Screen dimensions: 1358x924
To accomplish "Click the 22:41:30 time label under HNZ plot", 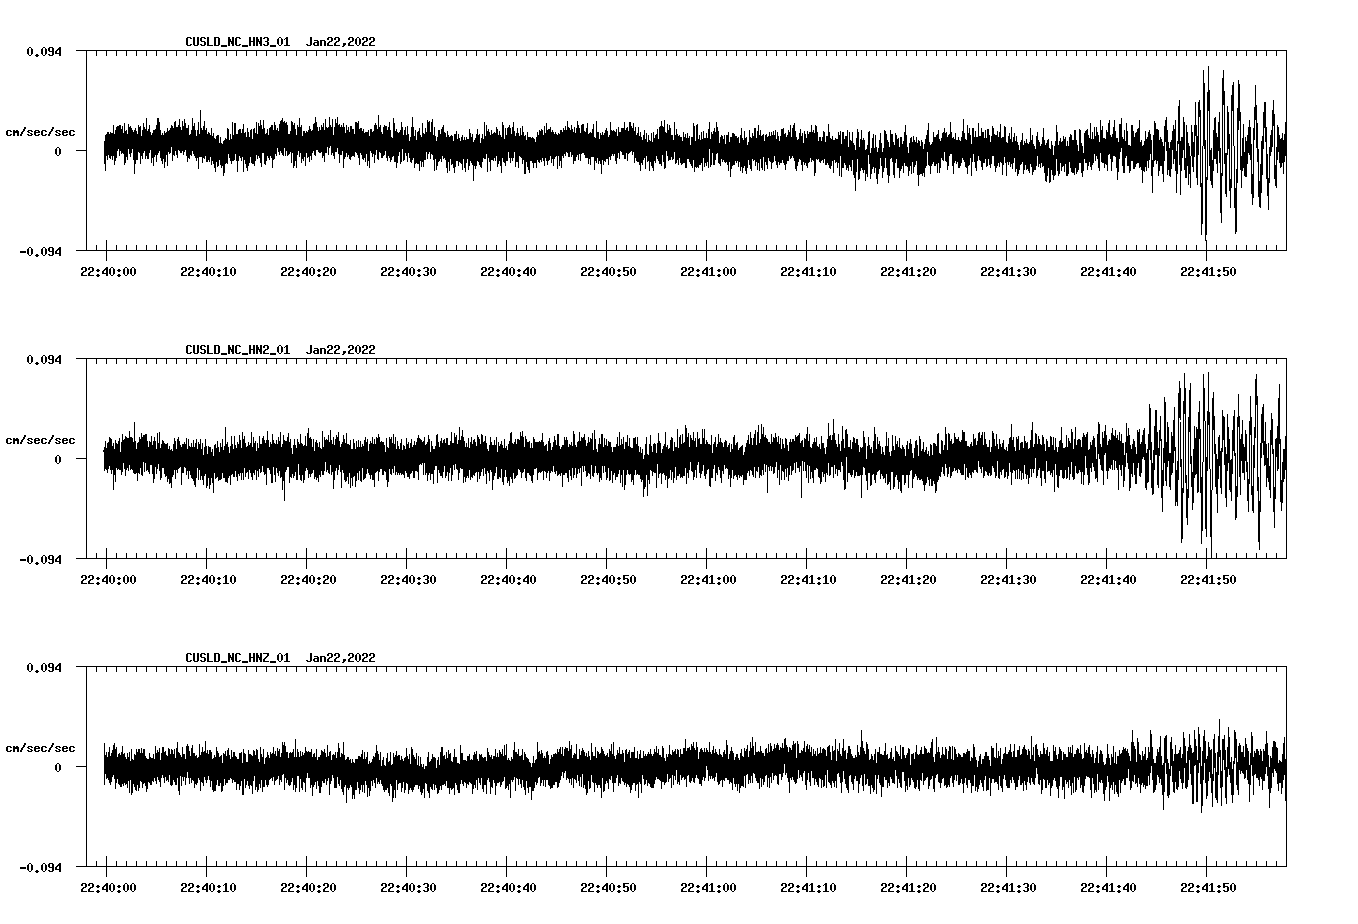I will tap(1008, 888).
